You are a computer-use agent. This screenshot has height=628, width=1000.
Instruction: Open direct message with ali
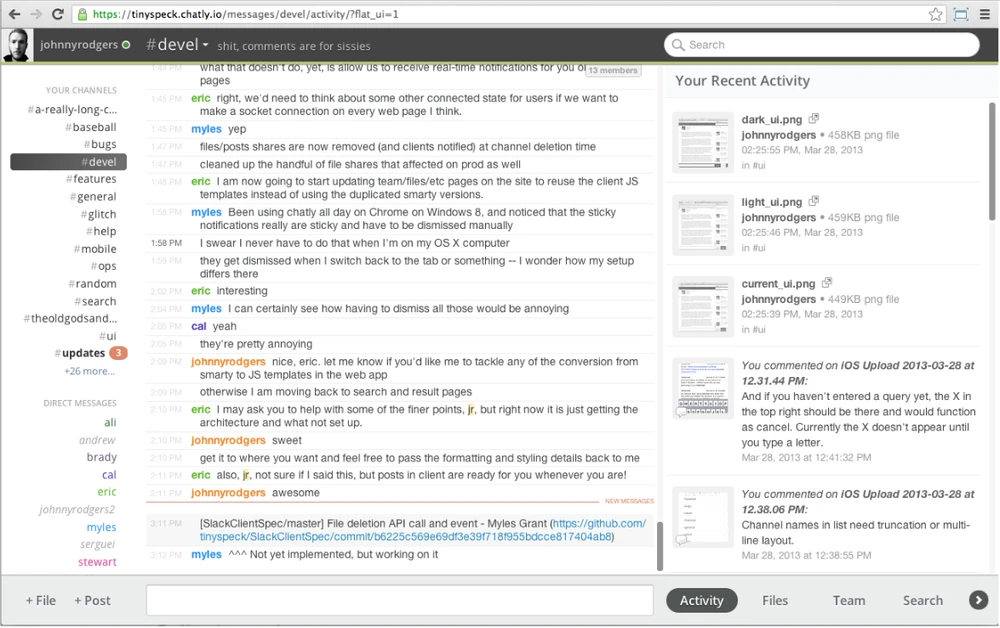(x=110, y=422)
